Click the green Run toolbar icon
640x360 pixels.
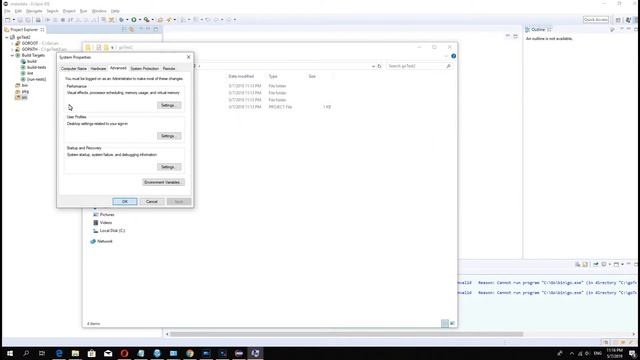133,20
